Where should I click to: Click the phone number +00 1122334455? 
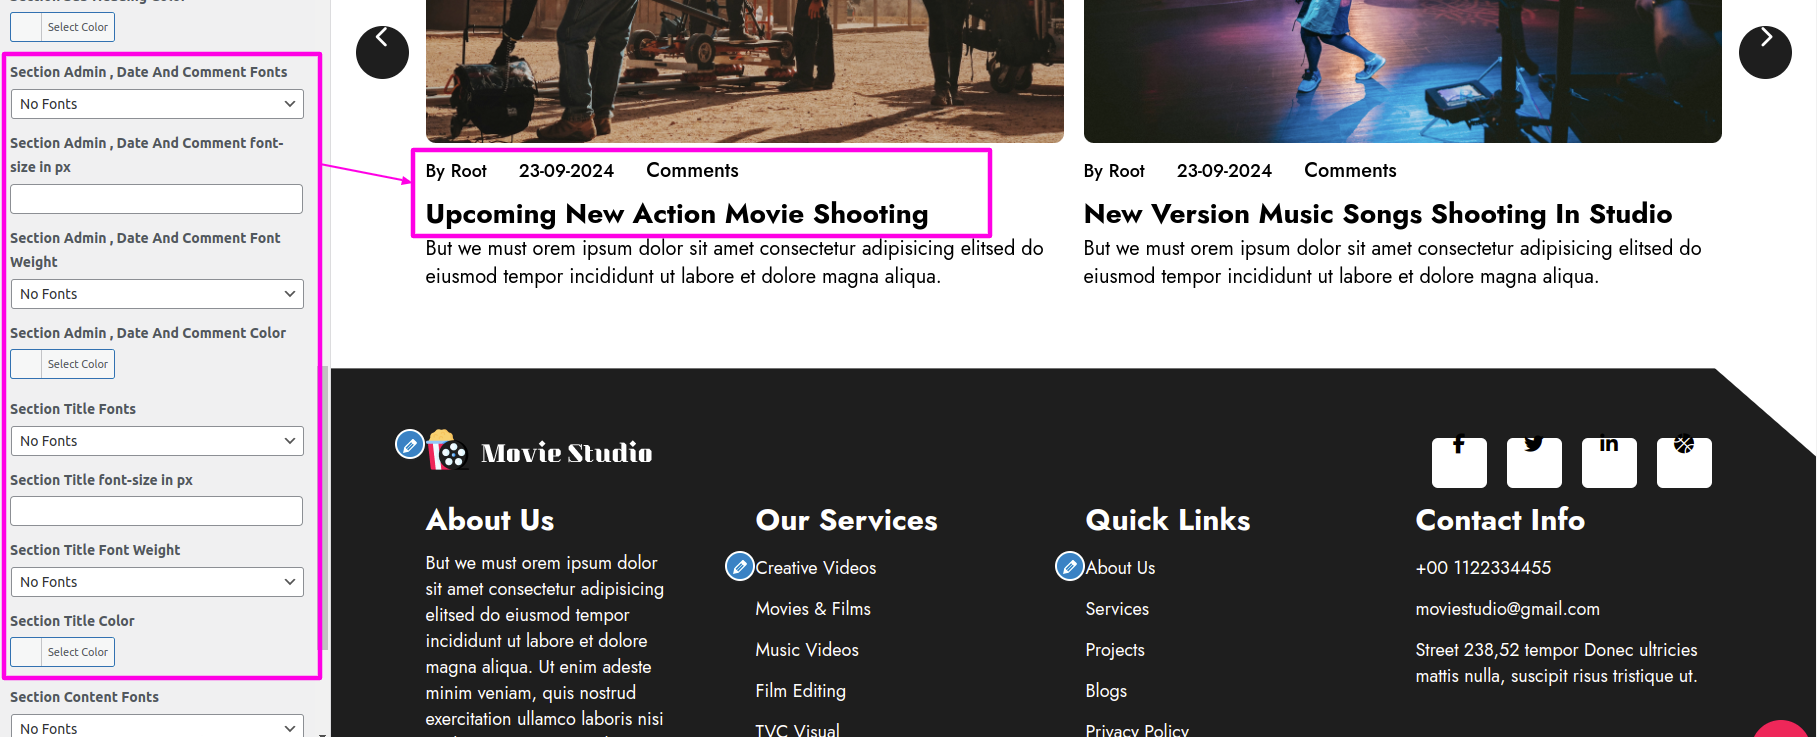coord(1483,568)
